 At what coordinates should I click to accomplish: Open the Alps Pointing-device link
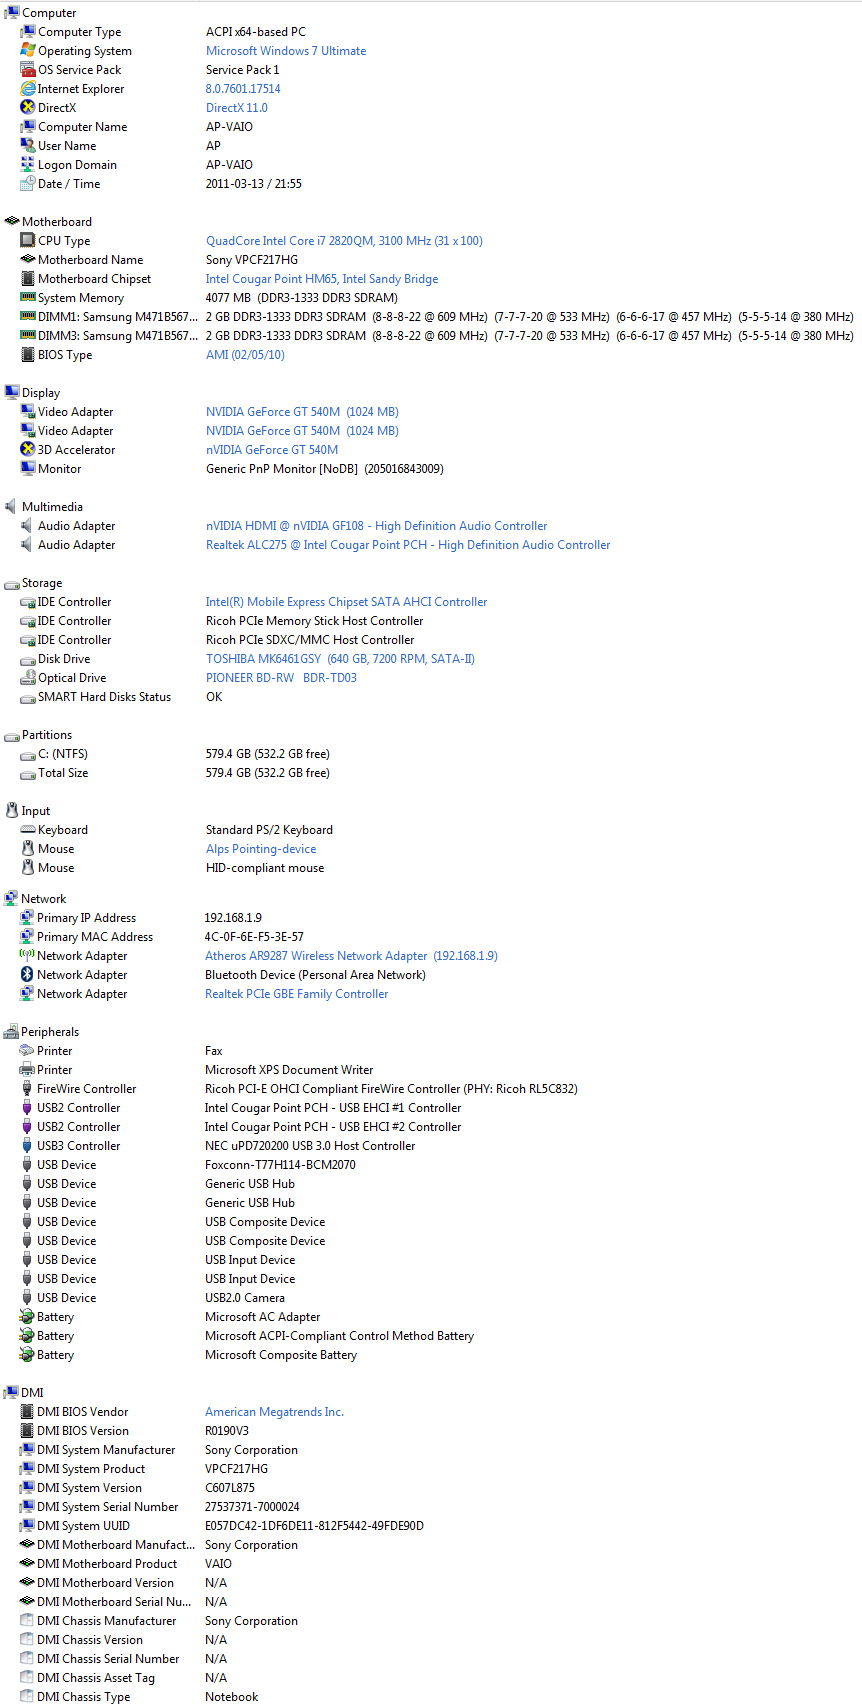(261, 849)
